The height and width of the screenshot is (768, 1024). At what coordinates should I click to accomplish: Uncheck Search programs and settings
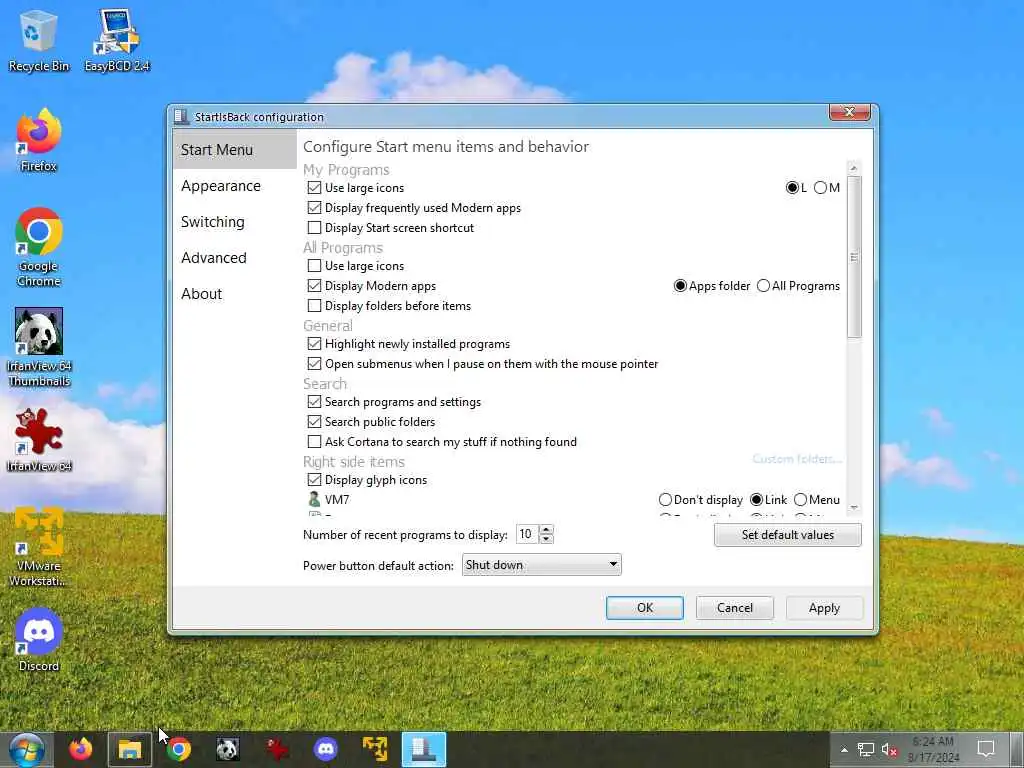pyautogui.click(x=314, y=402)
